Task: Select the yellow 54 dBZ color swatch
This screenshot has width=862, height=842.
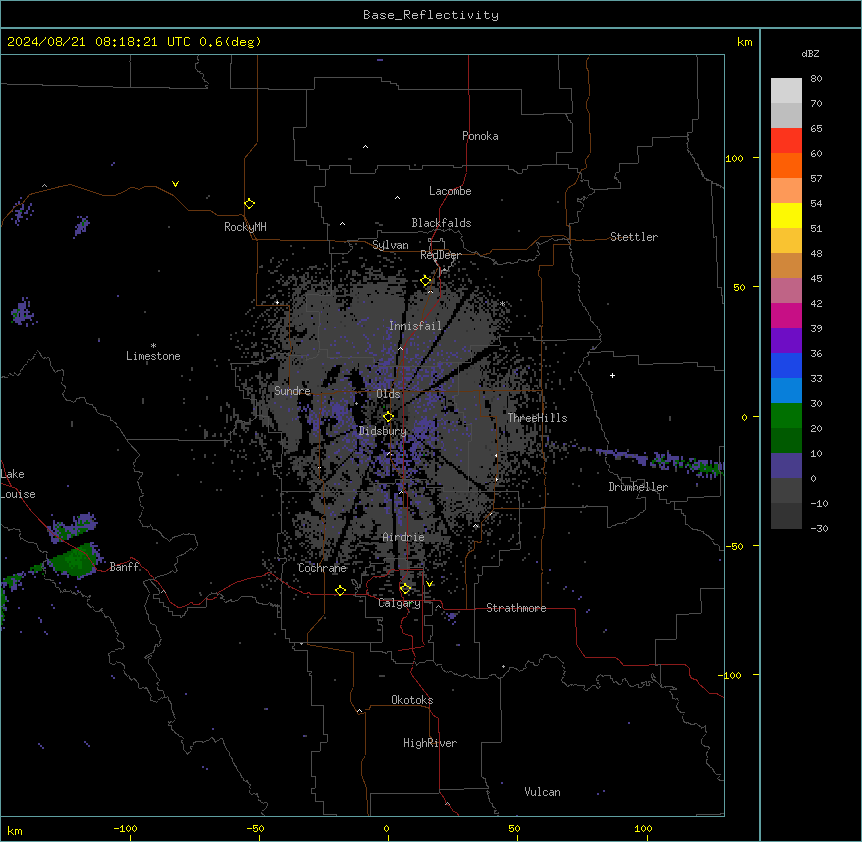Action: 786,215
